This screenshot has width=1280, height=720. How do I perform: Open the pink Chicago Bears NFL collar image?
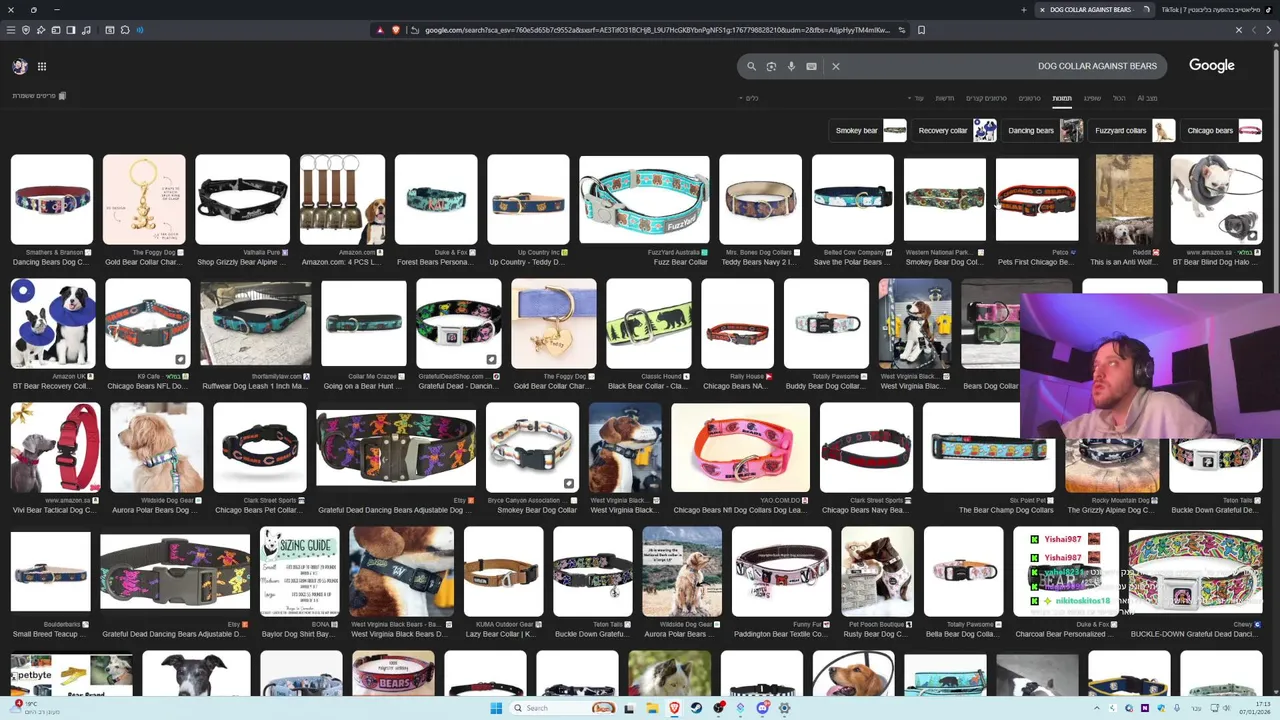coord(740,448)
